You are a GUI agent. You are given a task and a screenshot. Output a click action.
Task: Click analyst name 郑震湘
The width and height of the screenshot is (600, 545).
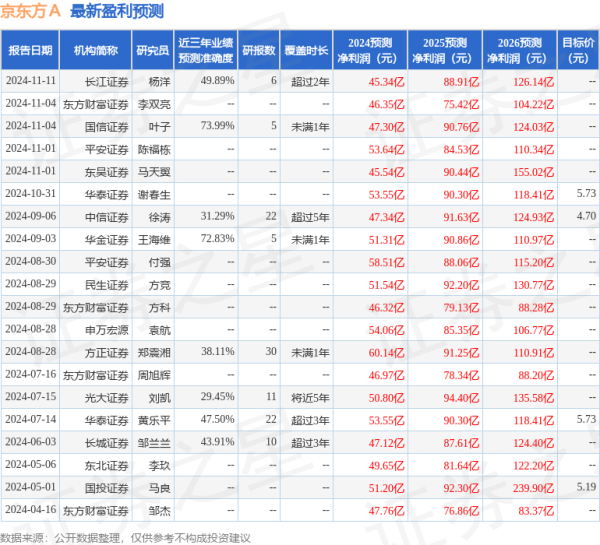point(152,351)
